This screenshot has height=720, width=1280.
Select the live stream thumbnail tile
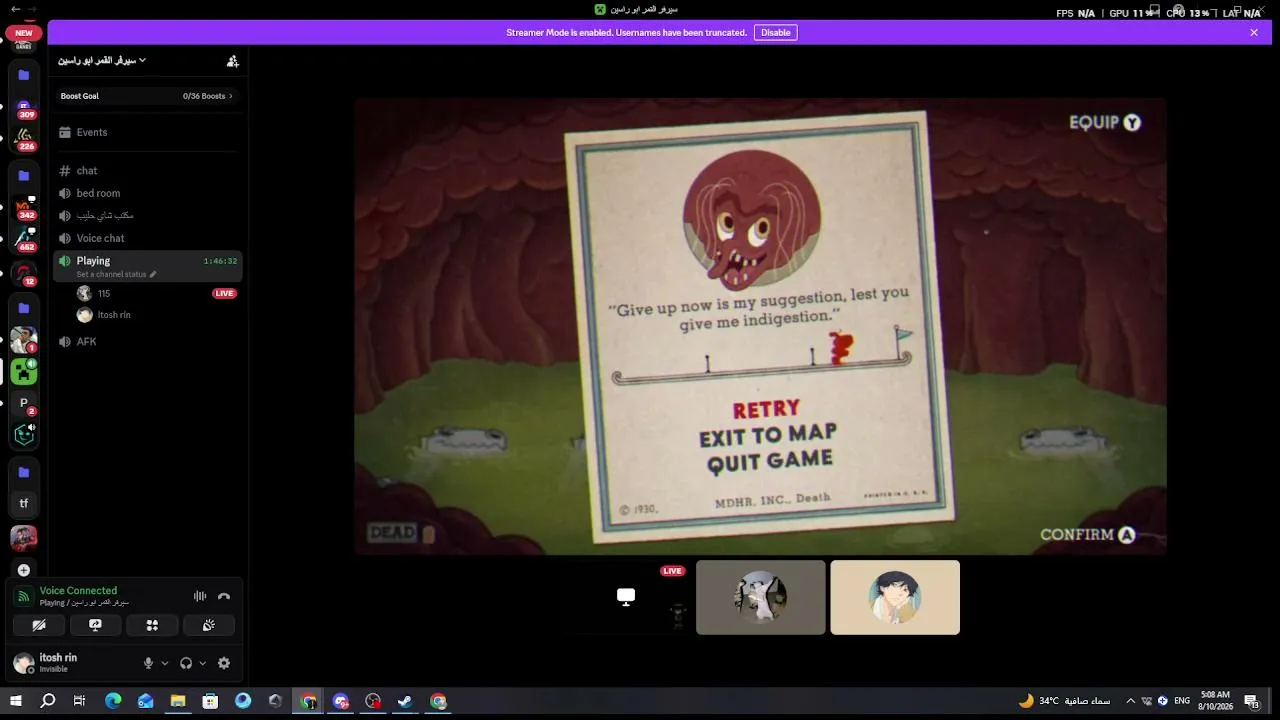626,597
